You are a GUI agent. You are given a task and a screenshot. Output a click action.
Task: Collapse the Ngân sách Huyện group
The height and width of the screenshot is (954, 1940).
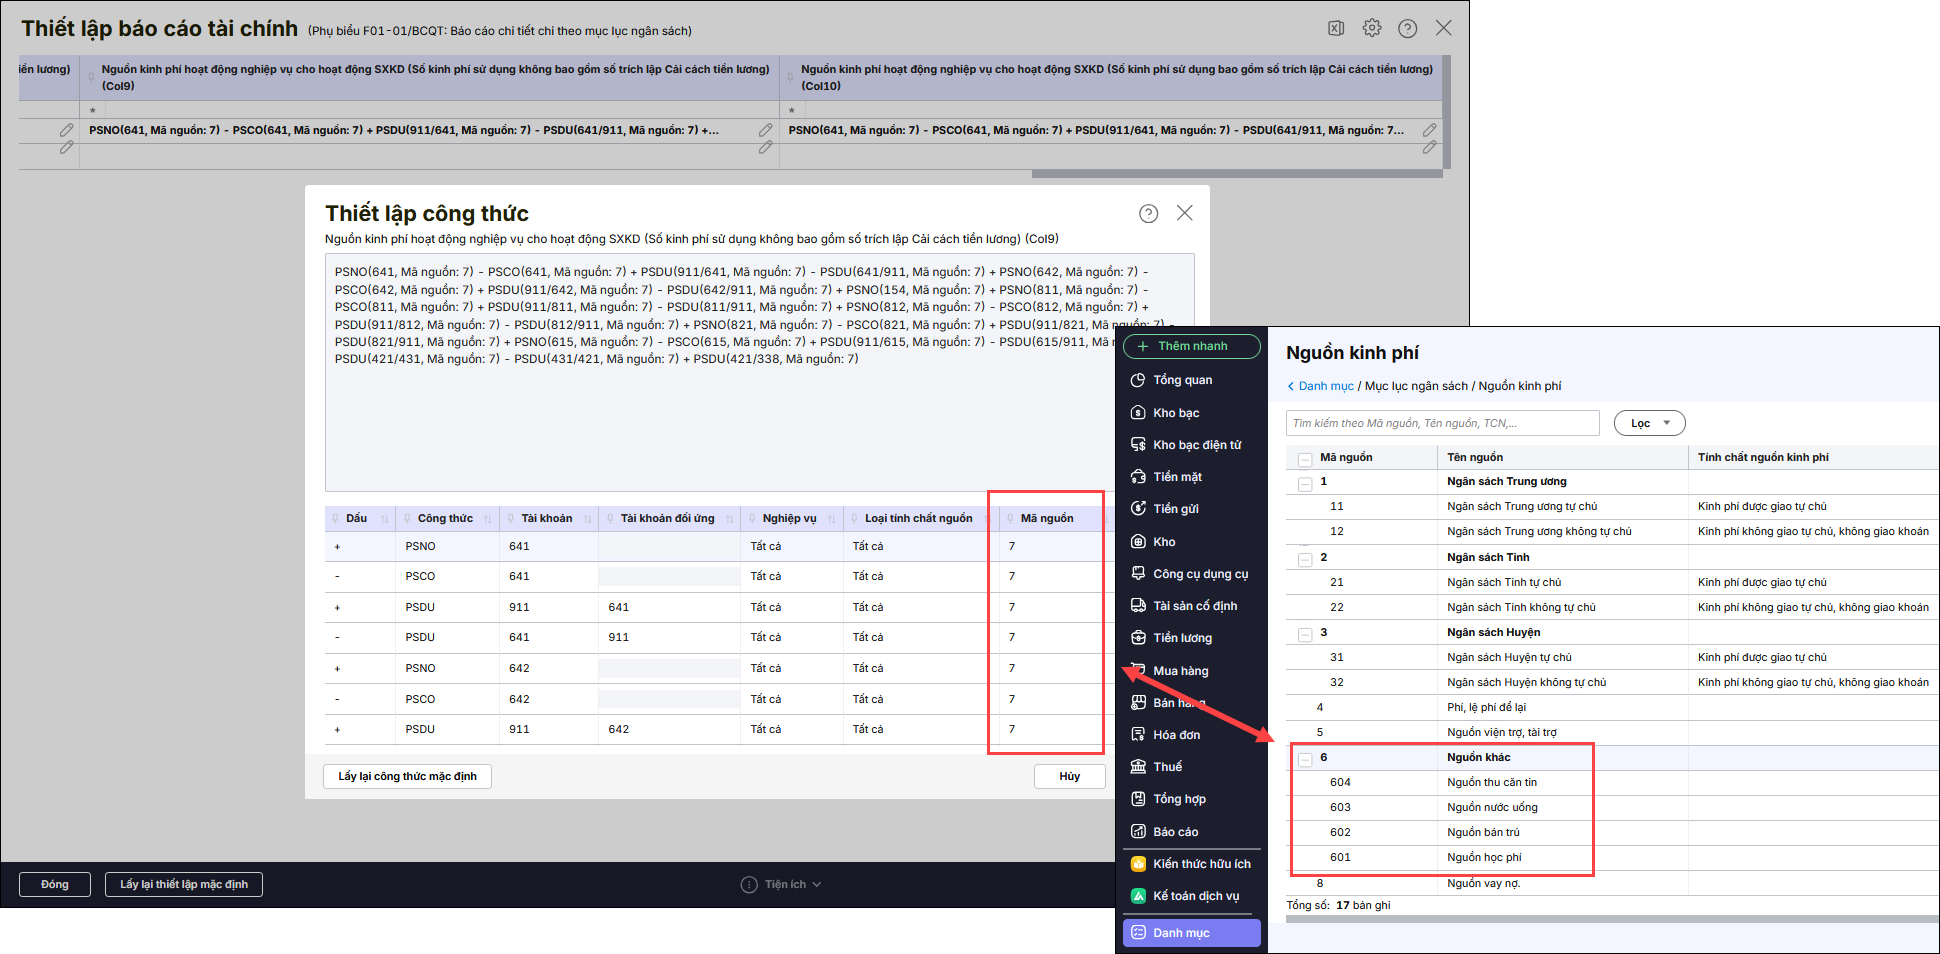tap(1305, 634)
